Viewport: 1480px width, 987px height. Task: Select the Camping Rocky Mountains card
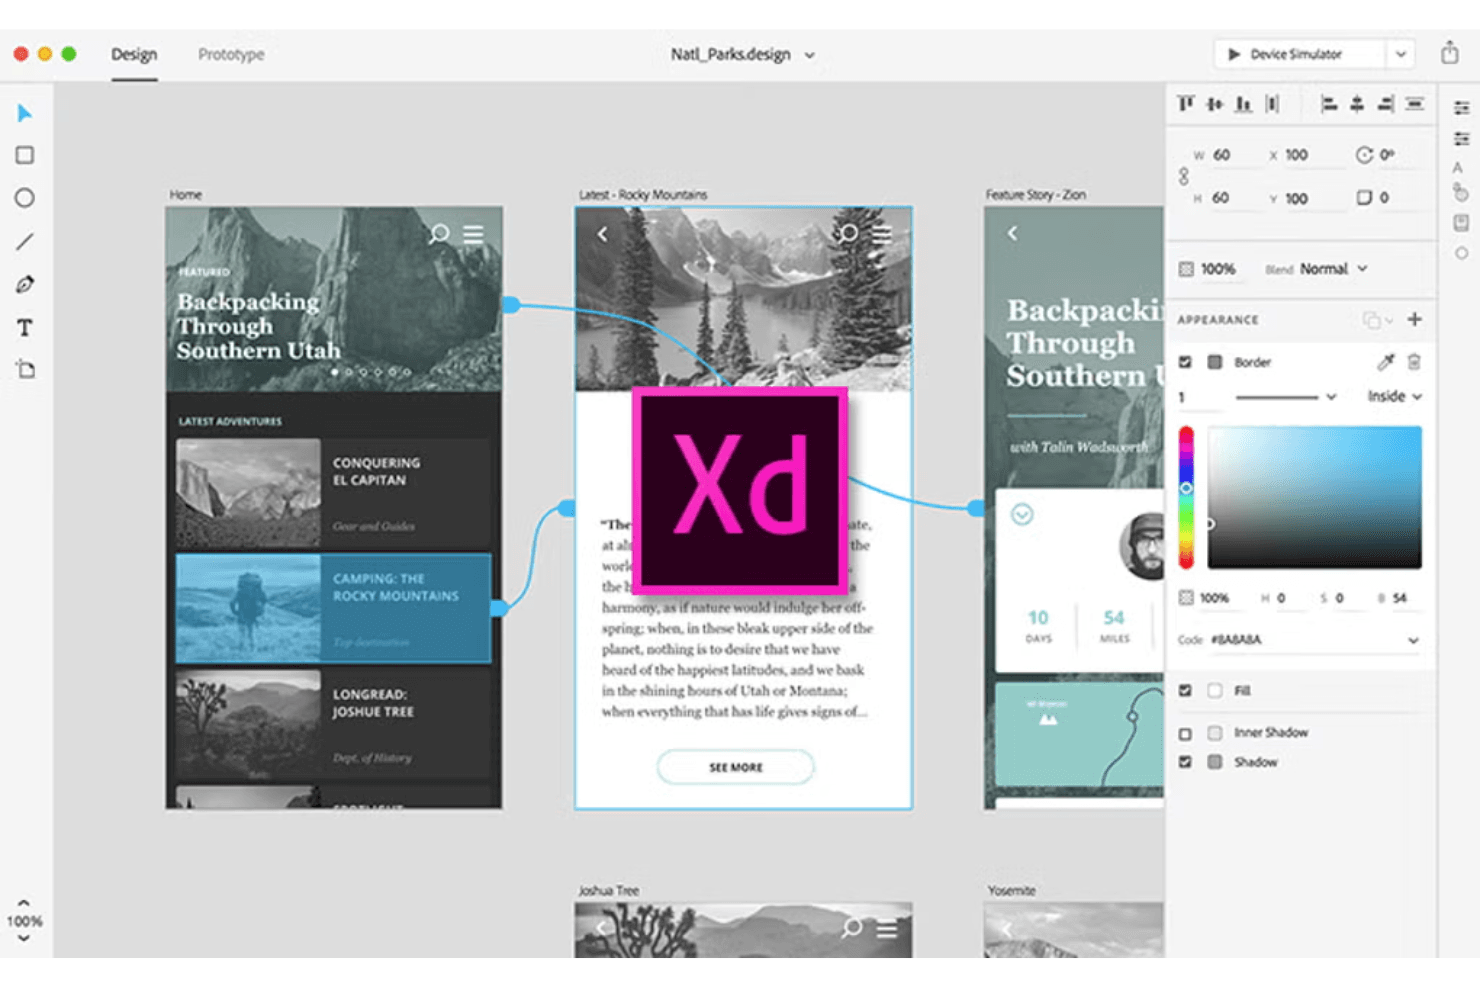pyautogui.click(x=333, y=608)
